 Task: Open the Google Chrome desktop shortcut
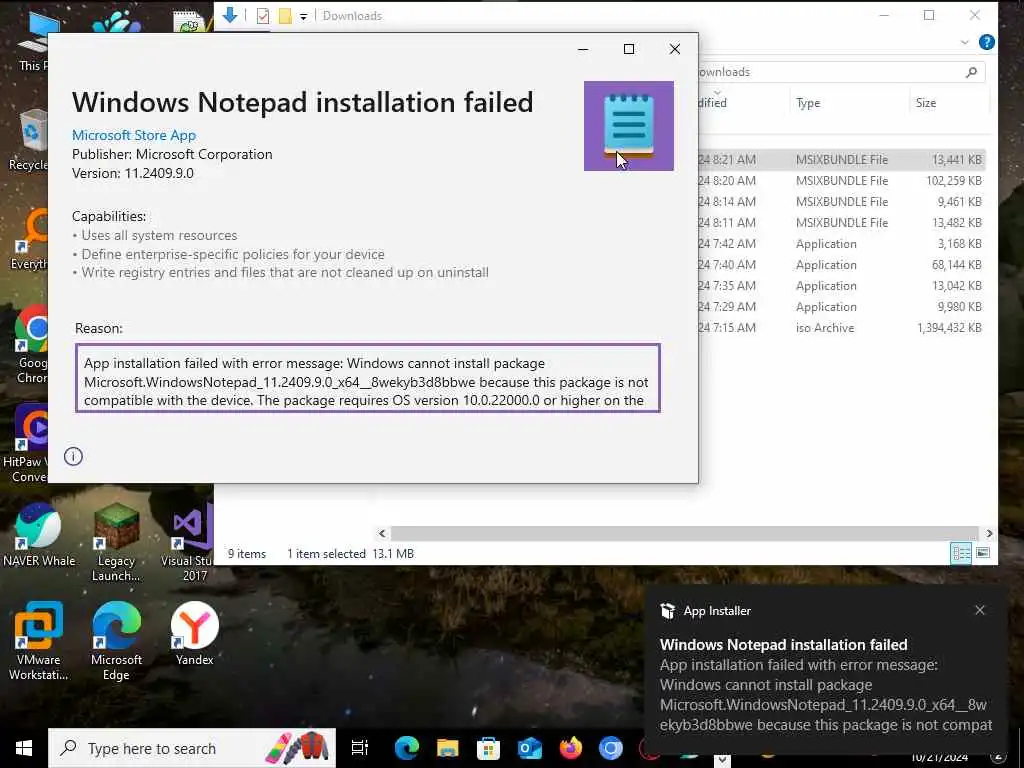31,345
